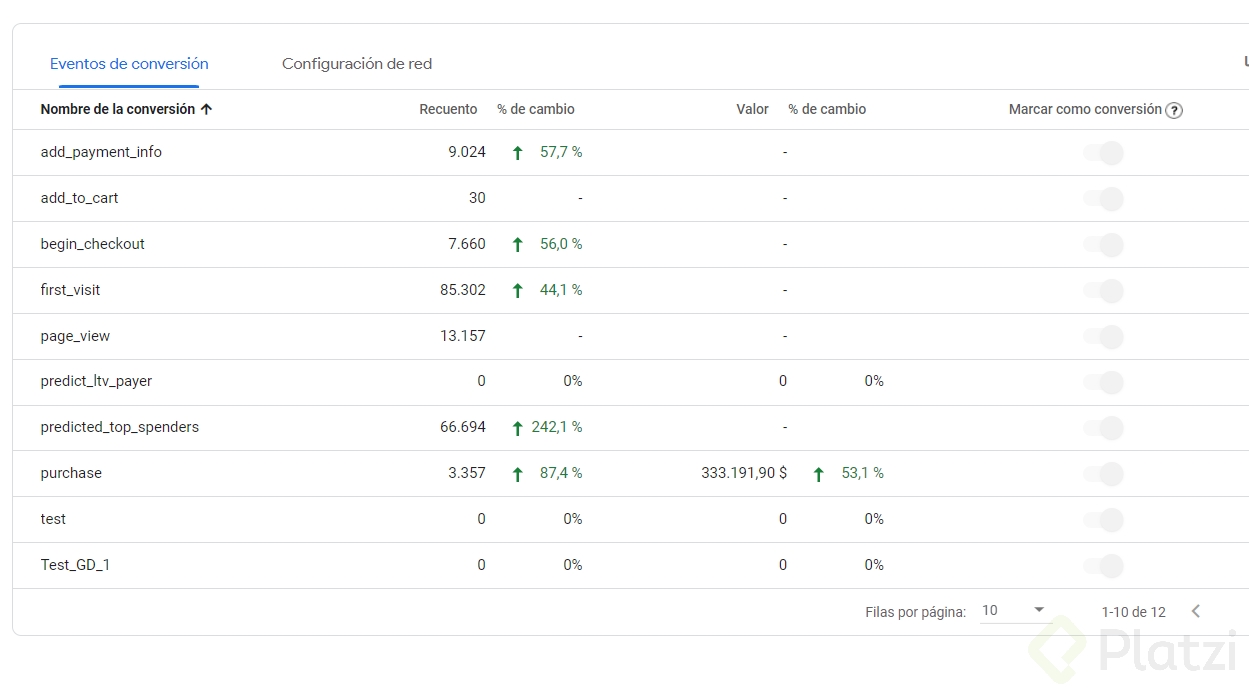The height and width of the screenshot is (691, 1249).
Task: Click green arrow in predicted_top_spenders row
Action: 517,428
